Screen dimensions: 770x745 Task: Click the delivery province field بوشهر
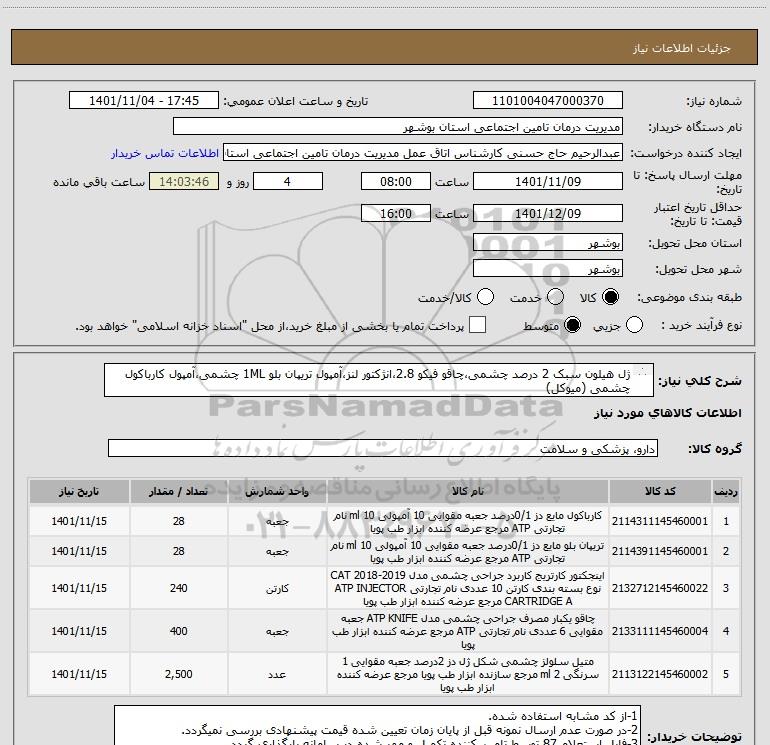click(x=548, y=243)
